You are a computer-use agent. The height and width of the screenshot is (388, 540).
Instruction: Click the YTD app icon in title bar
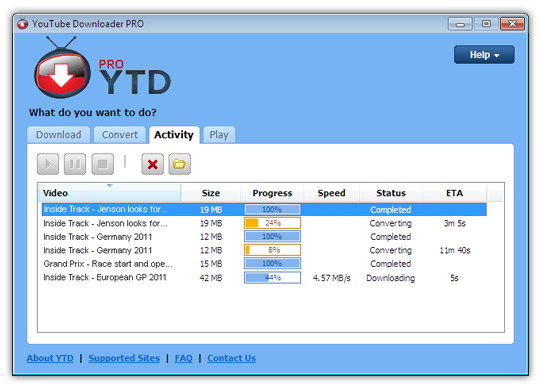(22, 23)
